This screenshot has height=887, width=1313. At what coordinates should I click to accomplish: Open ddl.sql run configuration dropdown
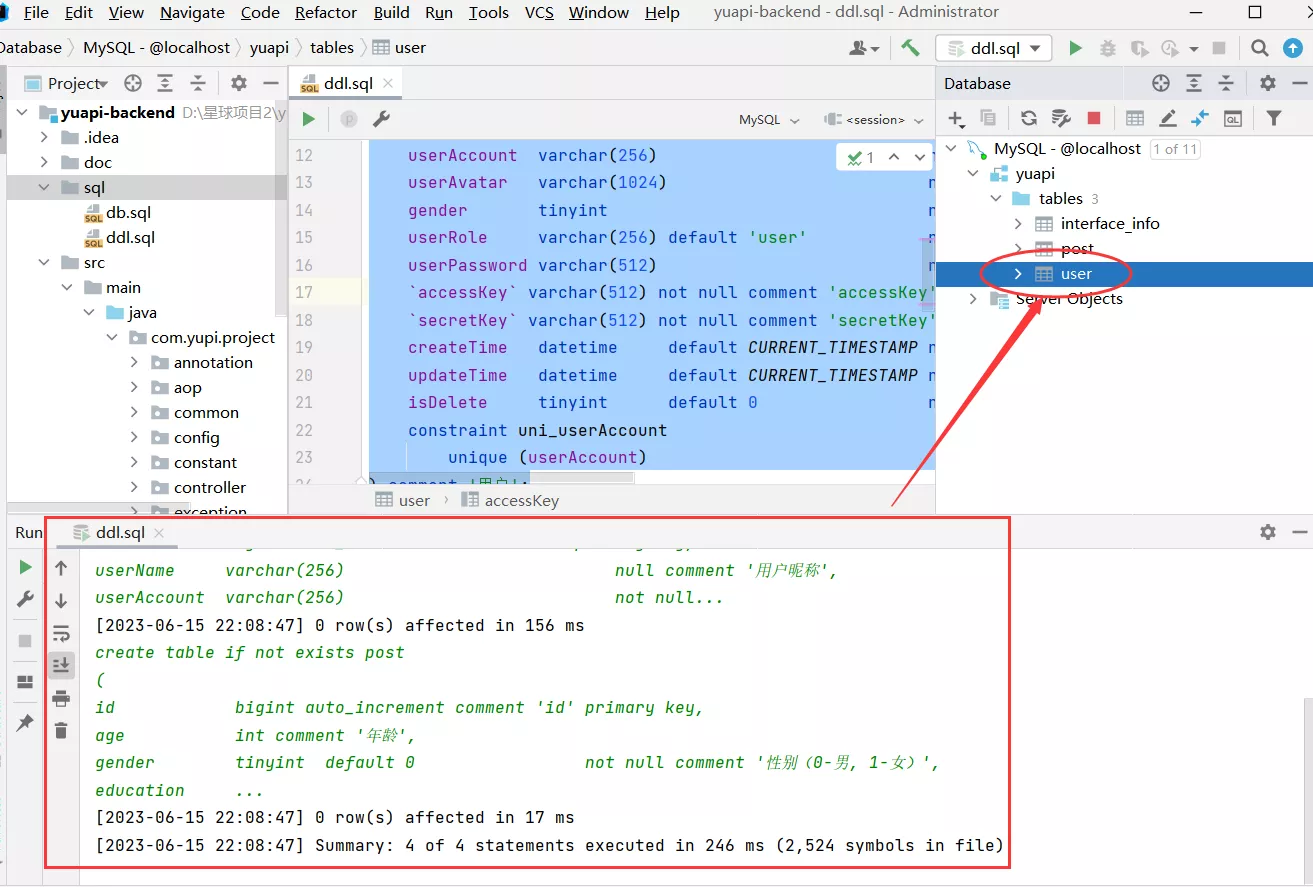tap(993, 48)
